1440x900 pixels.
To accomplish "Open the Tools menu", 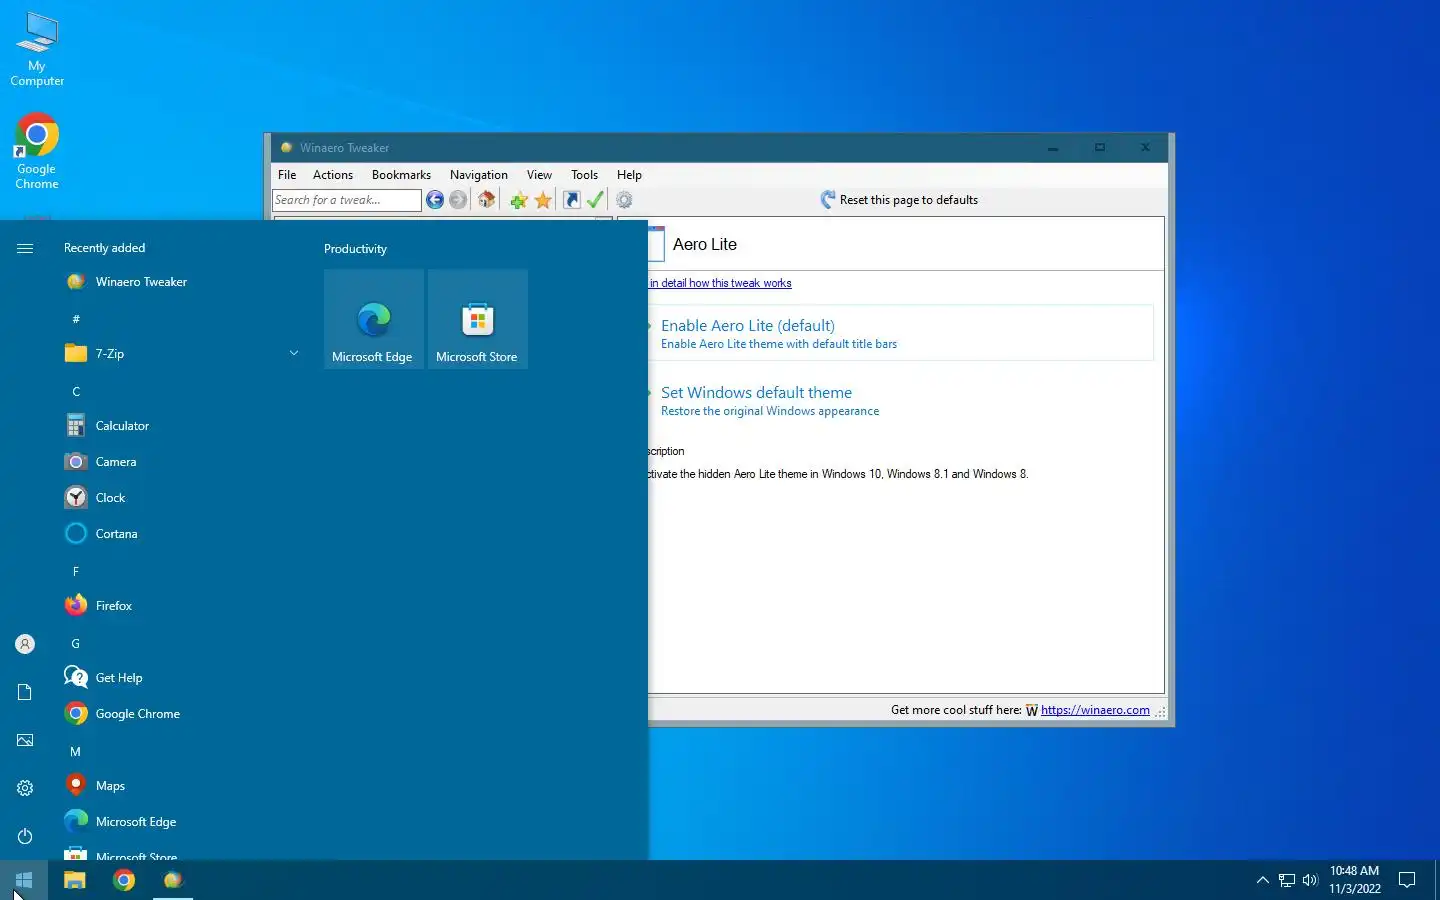I will tap(585, 175).
